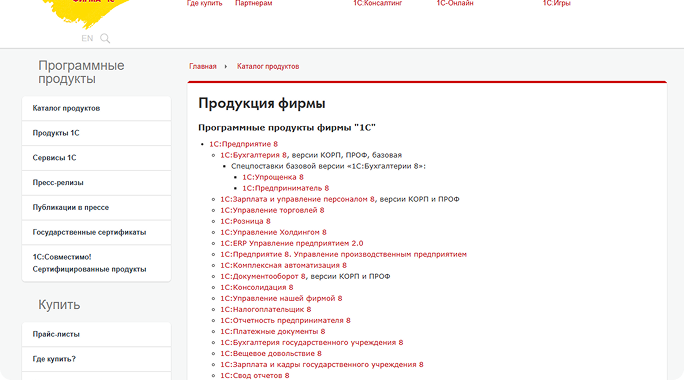Open 1С:Отчетность предпринимателя 8 link
Screen dimensions: 684x380
285,321
